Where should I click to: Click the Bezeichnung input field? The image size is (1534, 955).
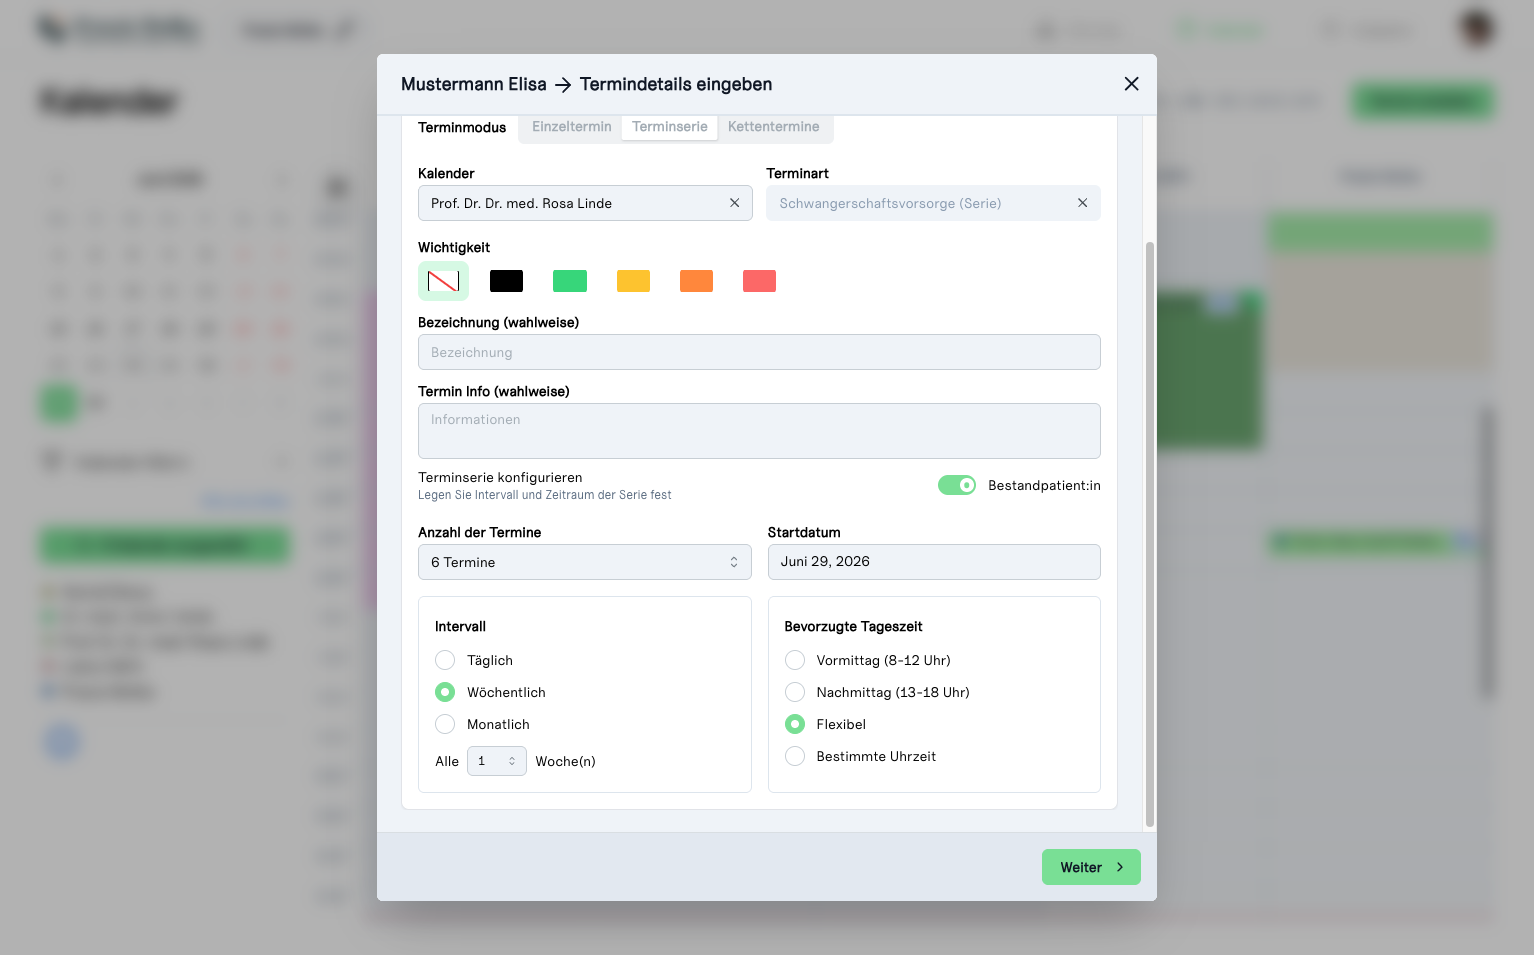pyautogui.click(x=759, y=352)
